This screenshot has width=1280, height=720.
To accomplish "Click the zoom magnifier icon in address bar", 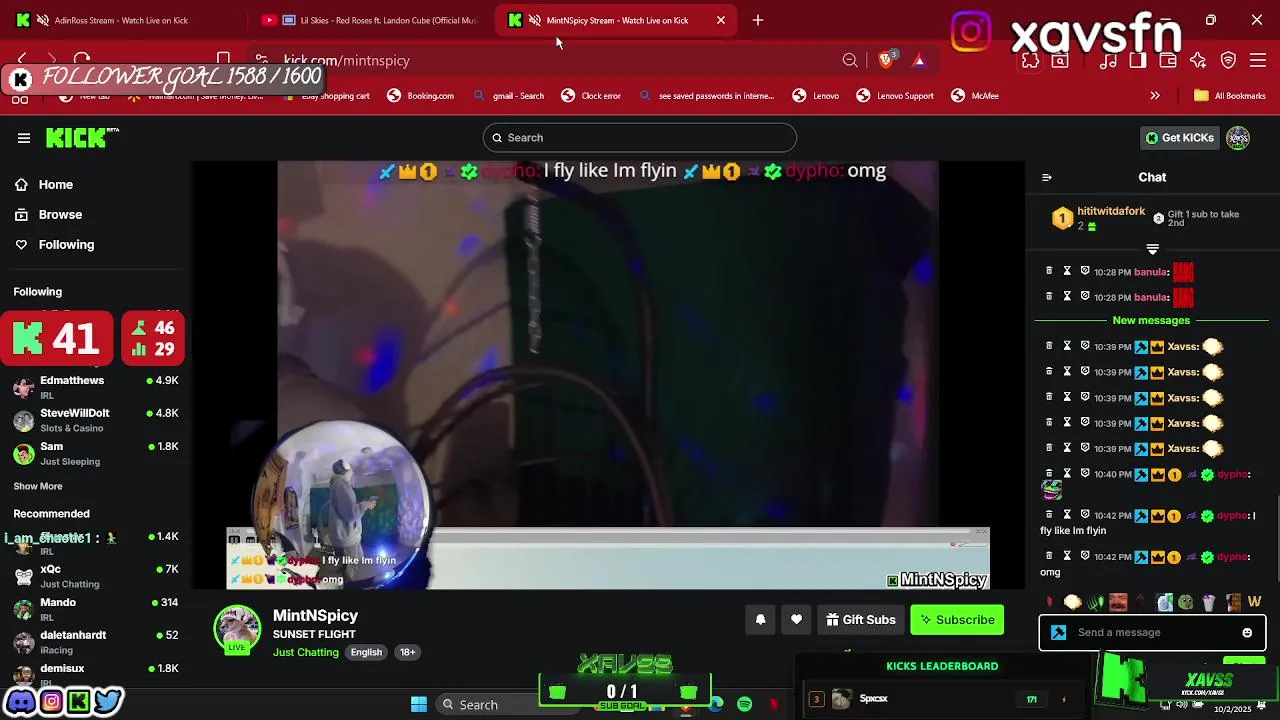I will (850, 60).
